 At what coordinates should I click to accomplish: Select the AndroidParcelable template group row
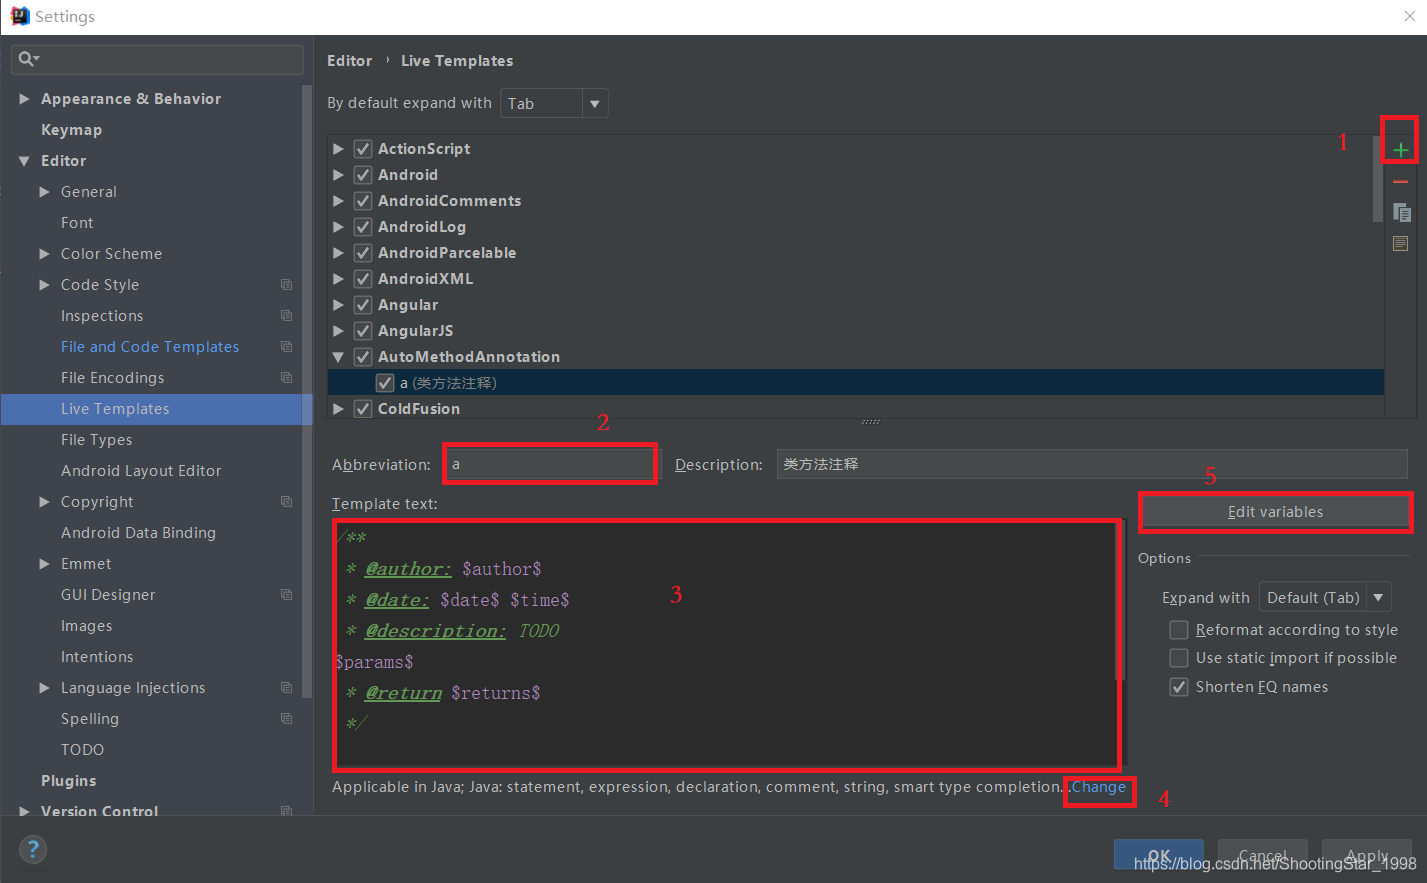pos(856,253)
